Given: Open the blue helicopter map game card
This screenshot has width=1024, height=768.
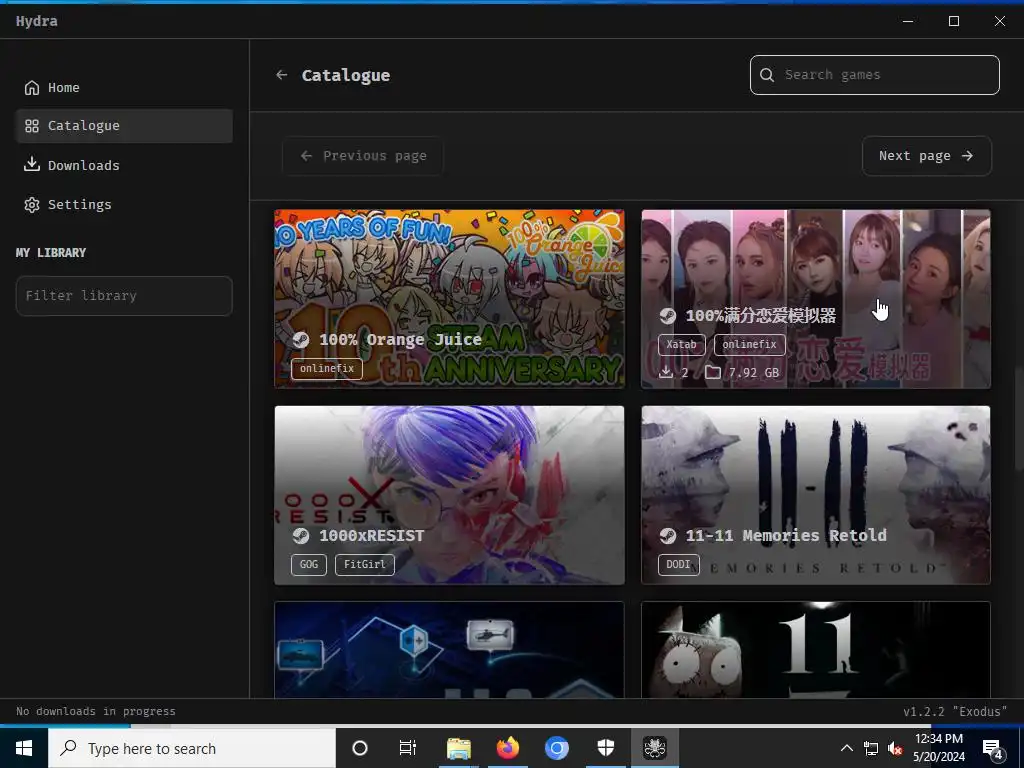Looking at the screenshot, I should point(449,649).
